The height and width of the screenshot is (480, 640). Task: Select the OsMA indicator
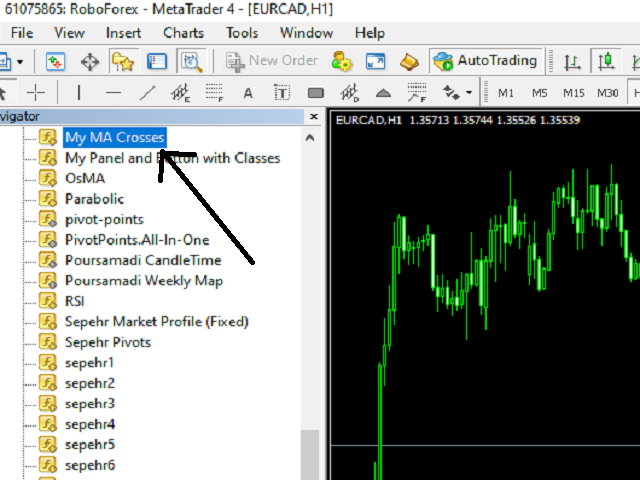85,178
